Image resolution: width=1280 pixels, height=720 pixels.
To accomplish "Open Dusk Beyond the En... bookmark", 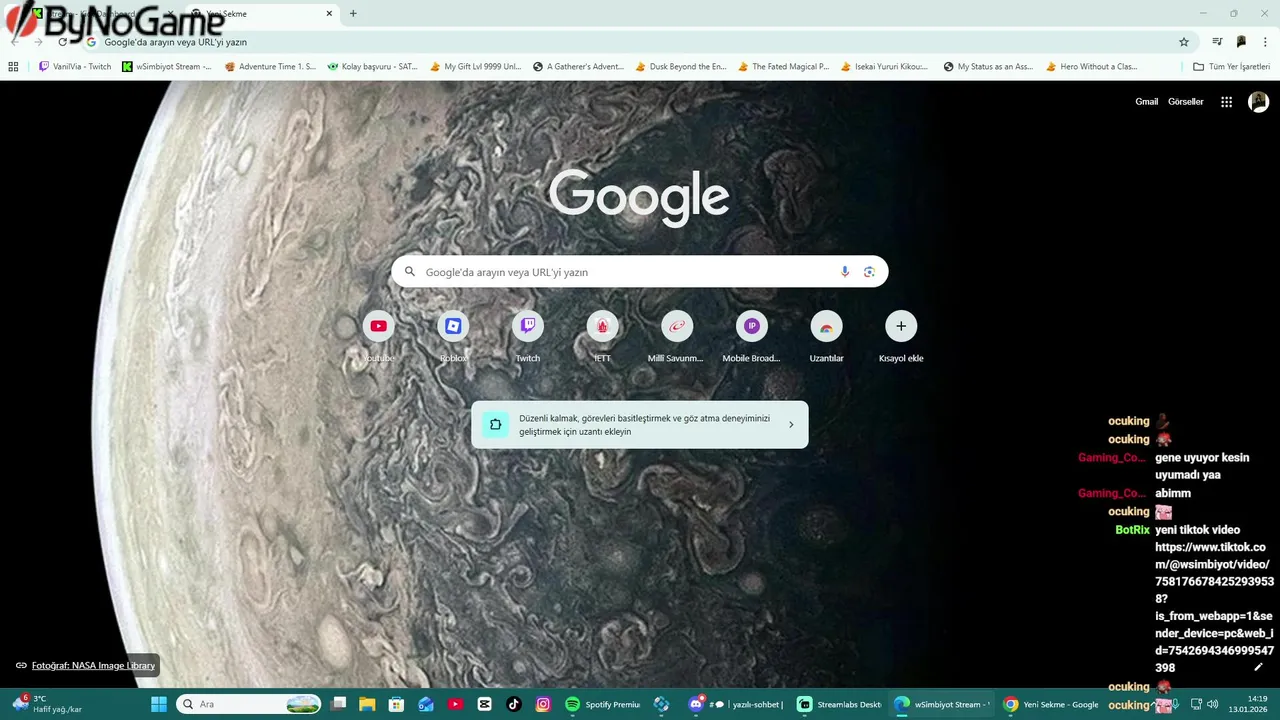I will tap(681, 67).
